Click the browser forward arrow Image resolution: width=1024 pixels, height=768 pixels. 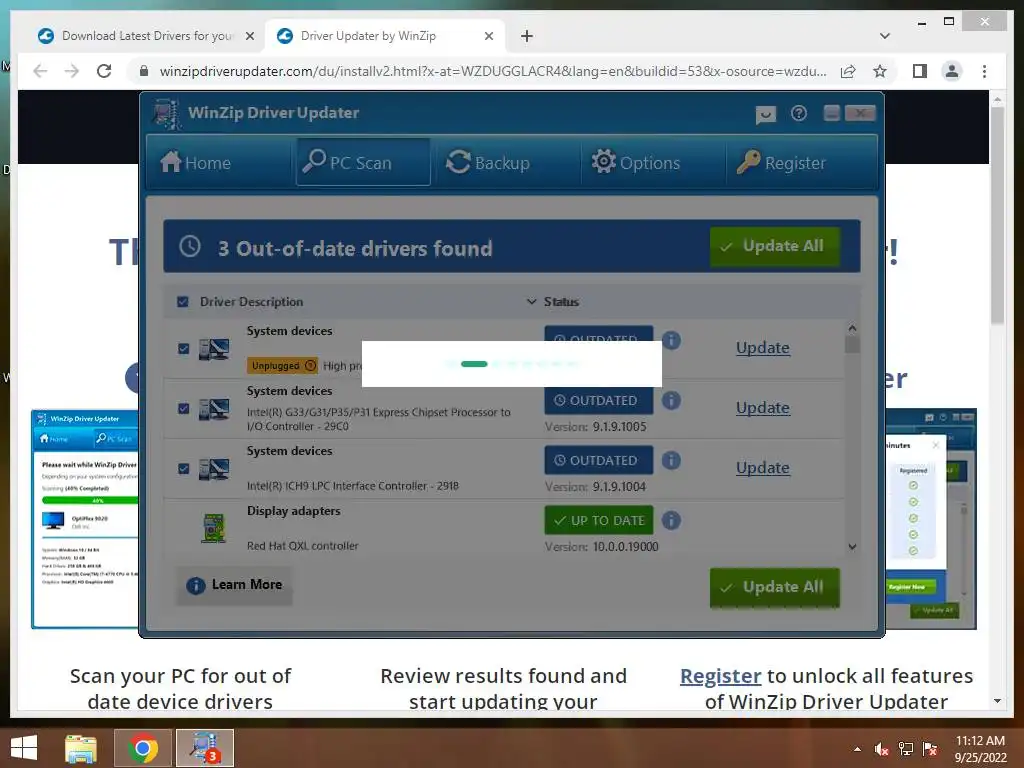click(72, 71)
